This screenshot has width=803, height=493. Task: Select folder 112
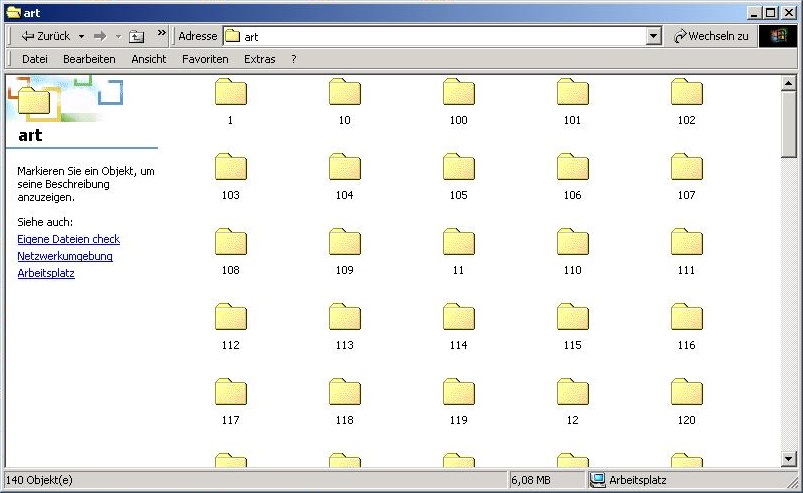point(230,327)
